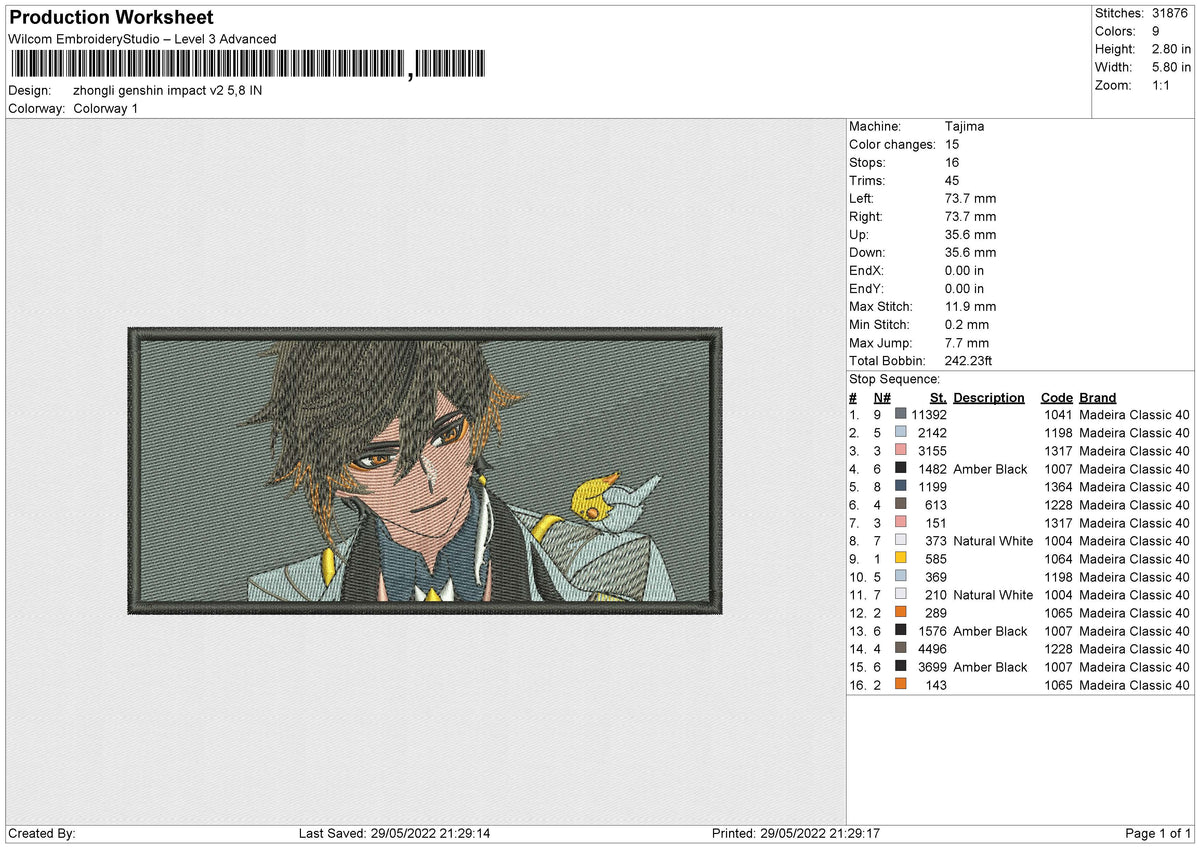Click the Machine value 'Tajima'
The width and height of the screenshot is (1200, 848).
964,127
